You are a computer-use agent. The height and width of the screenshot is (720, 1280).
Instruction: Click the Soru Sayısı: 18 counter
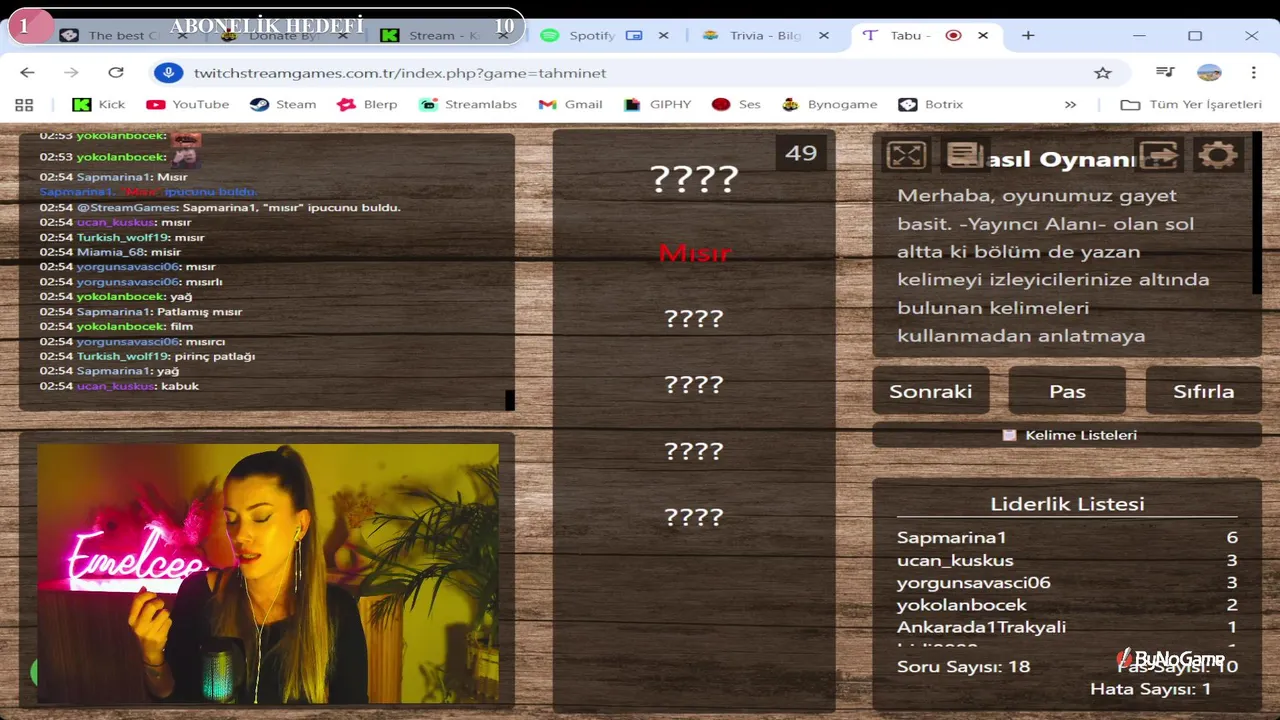(963, 666)
